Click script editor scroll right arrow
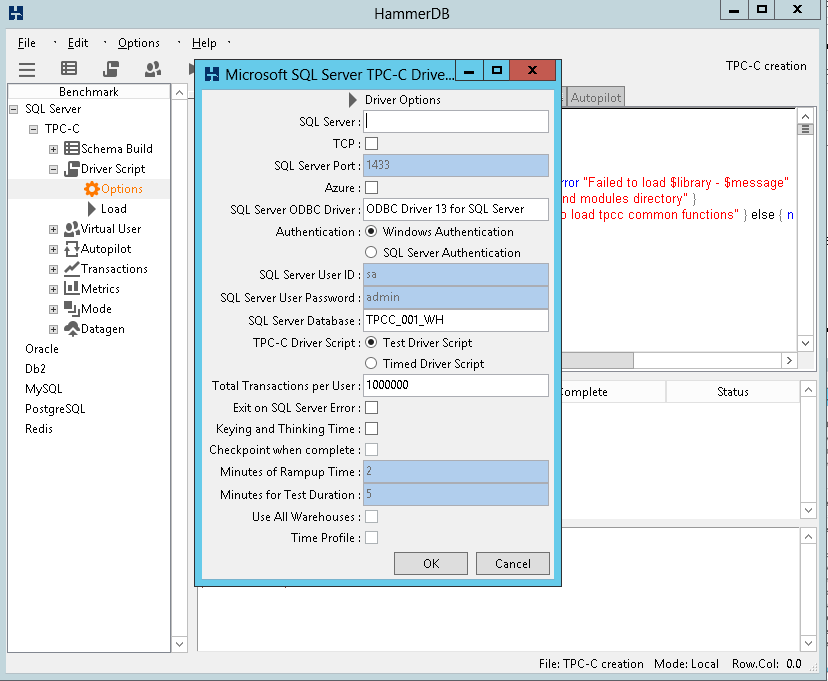This screenshot has width=828, height=681. tap(789, 361)
